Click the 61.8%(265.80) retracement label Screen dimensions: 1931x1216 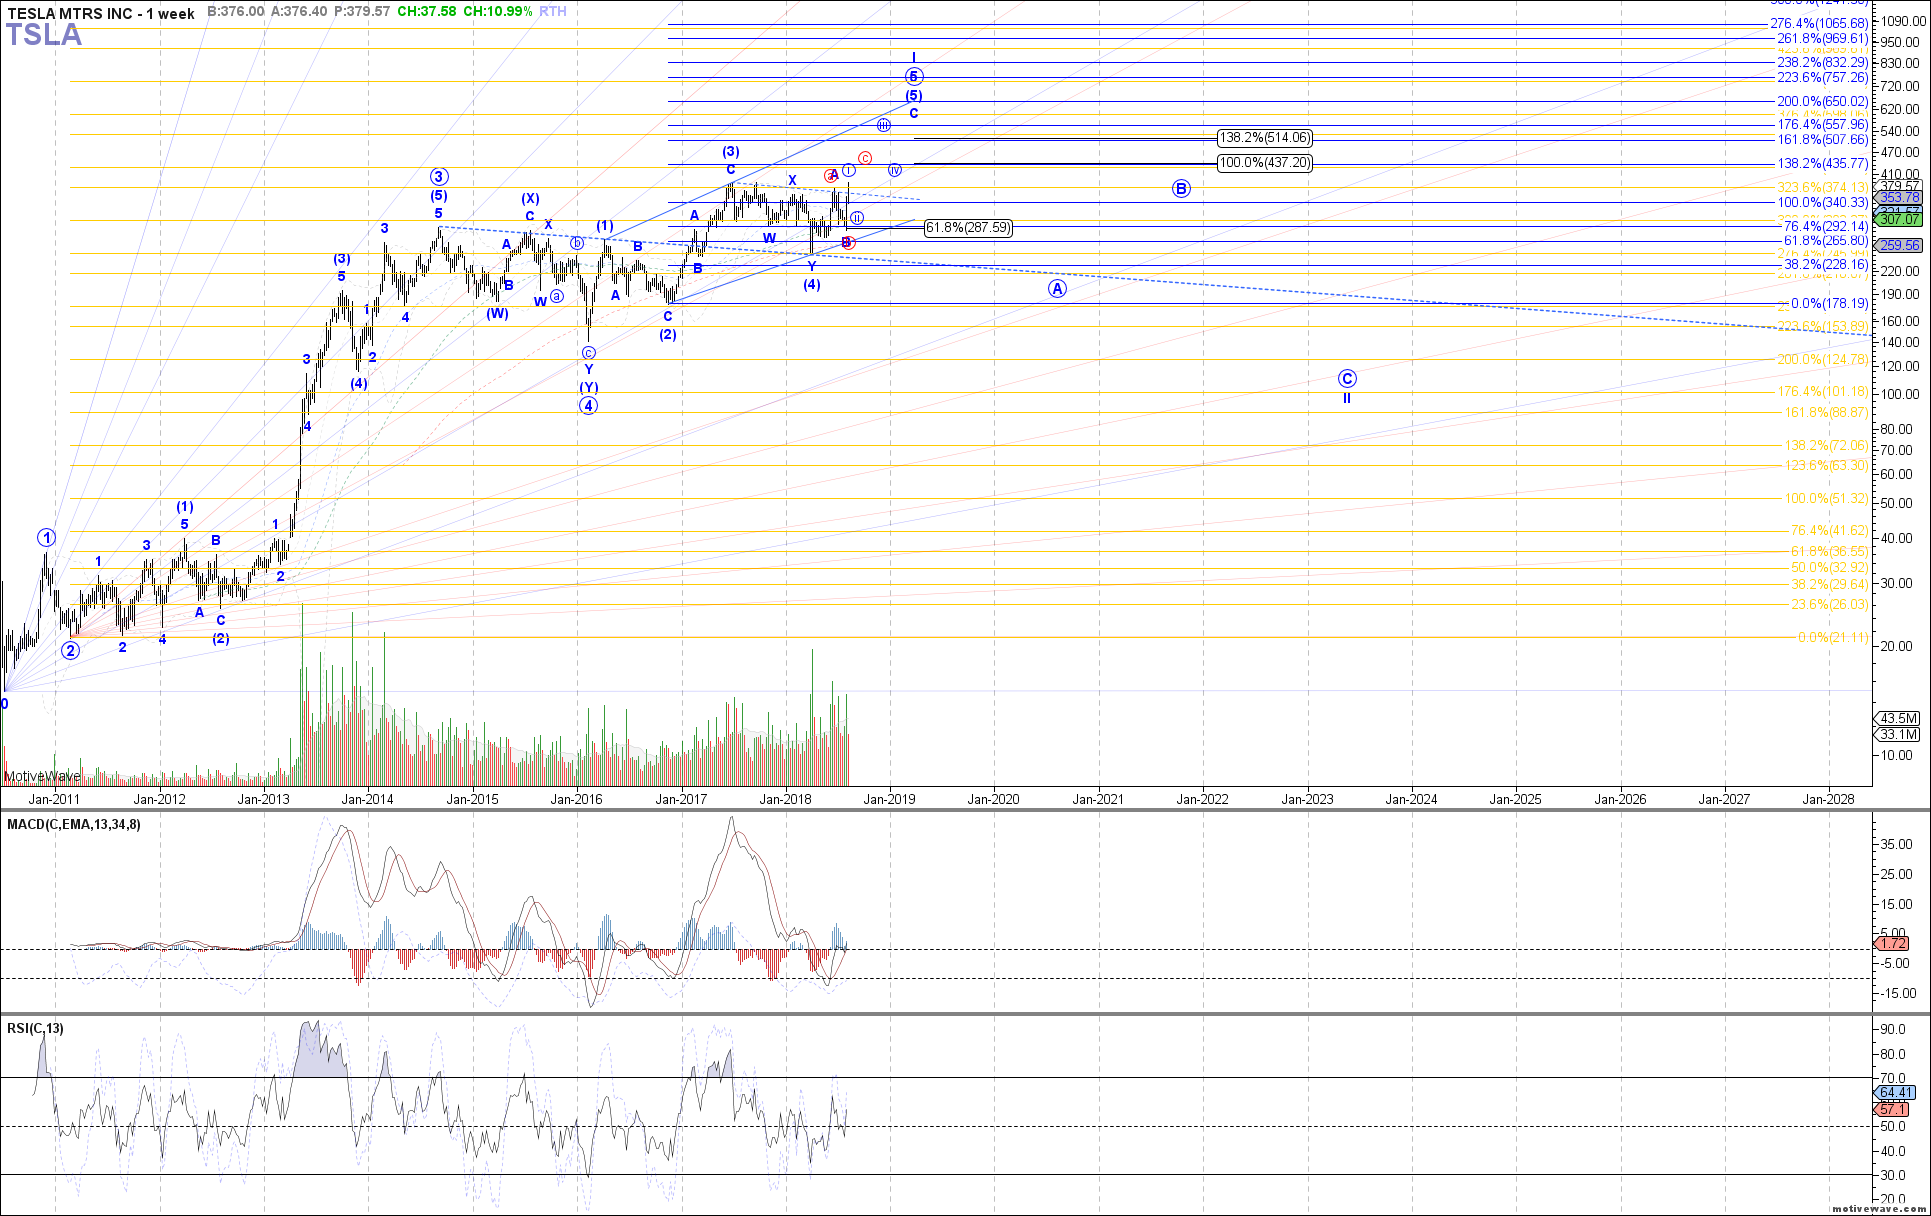[1826, 241]
